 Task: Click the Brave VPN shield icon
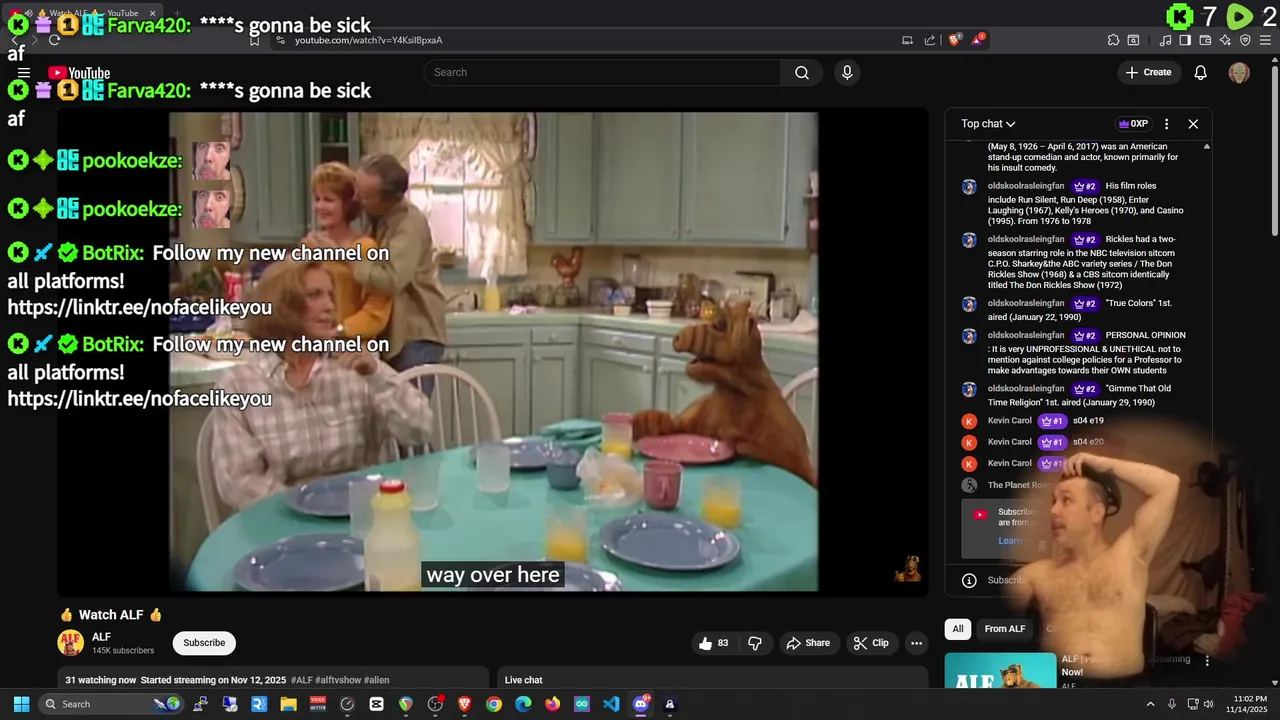pos(1245,40)
